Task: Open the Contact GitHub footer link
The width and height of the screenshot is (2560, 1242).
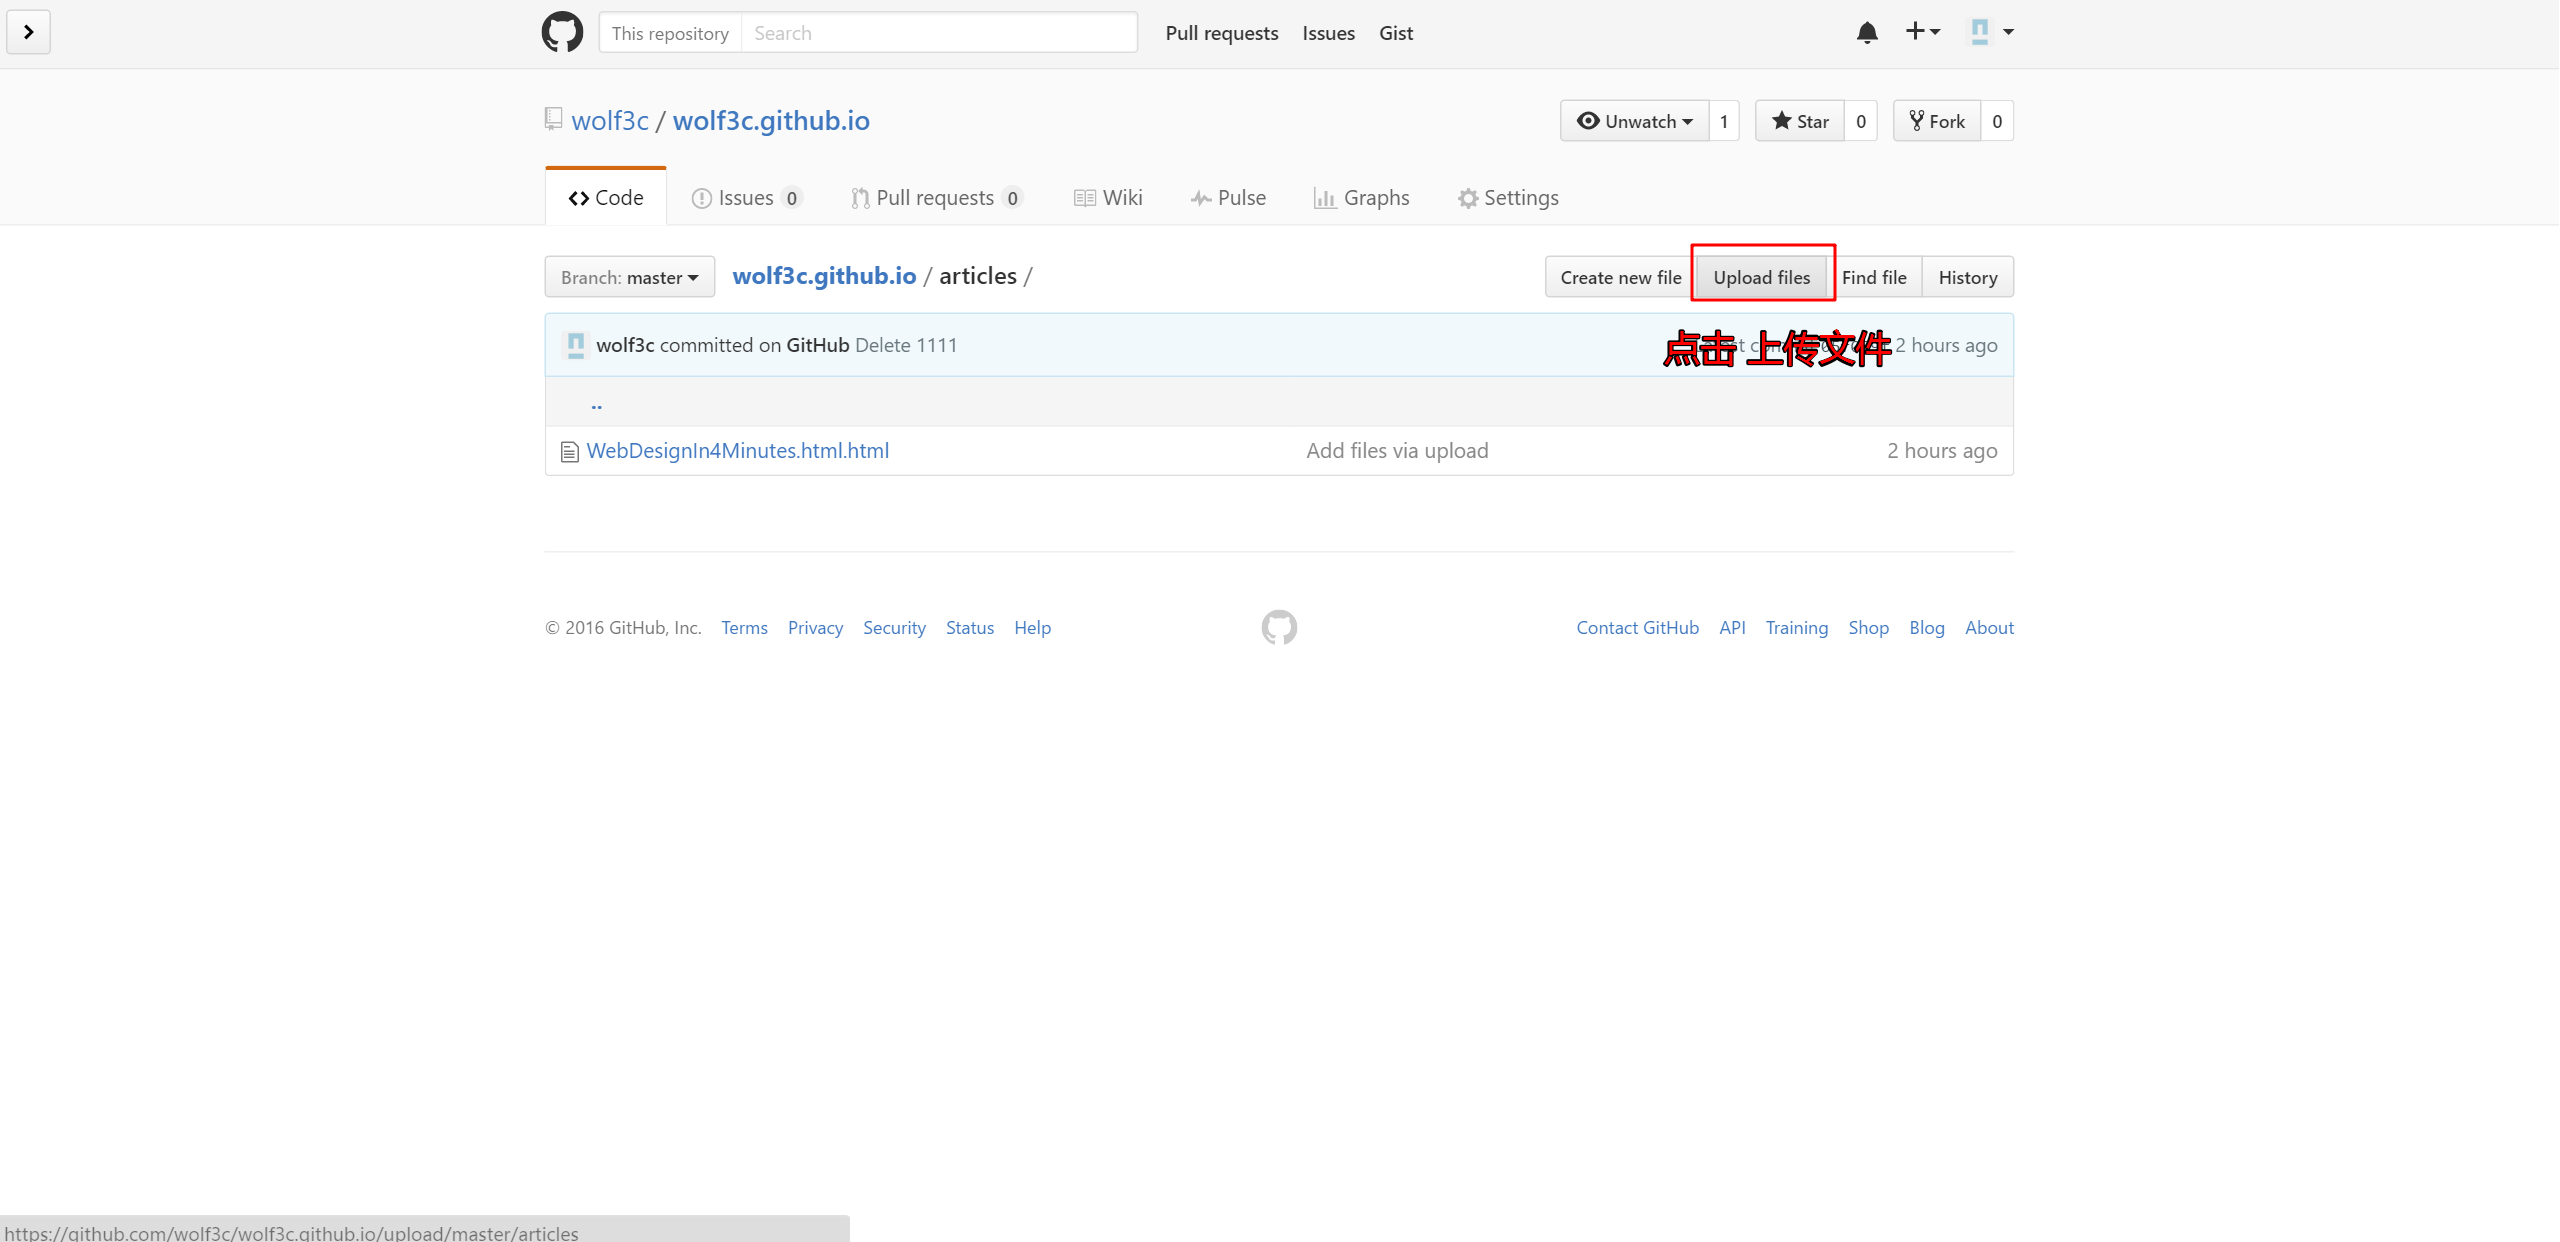Action: pos(1637,628)
